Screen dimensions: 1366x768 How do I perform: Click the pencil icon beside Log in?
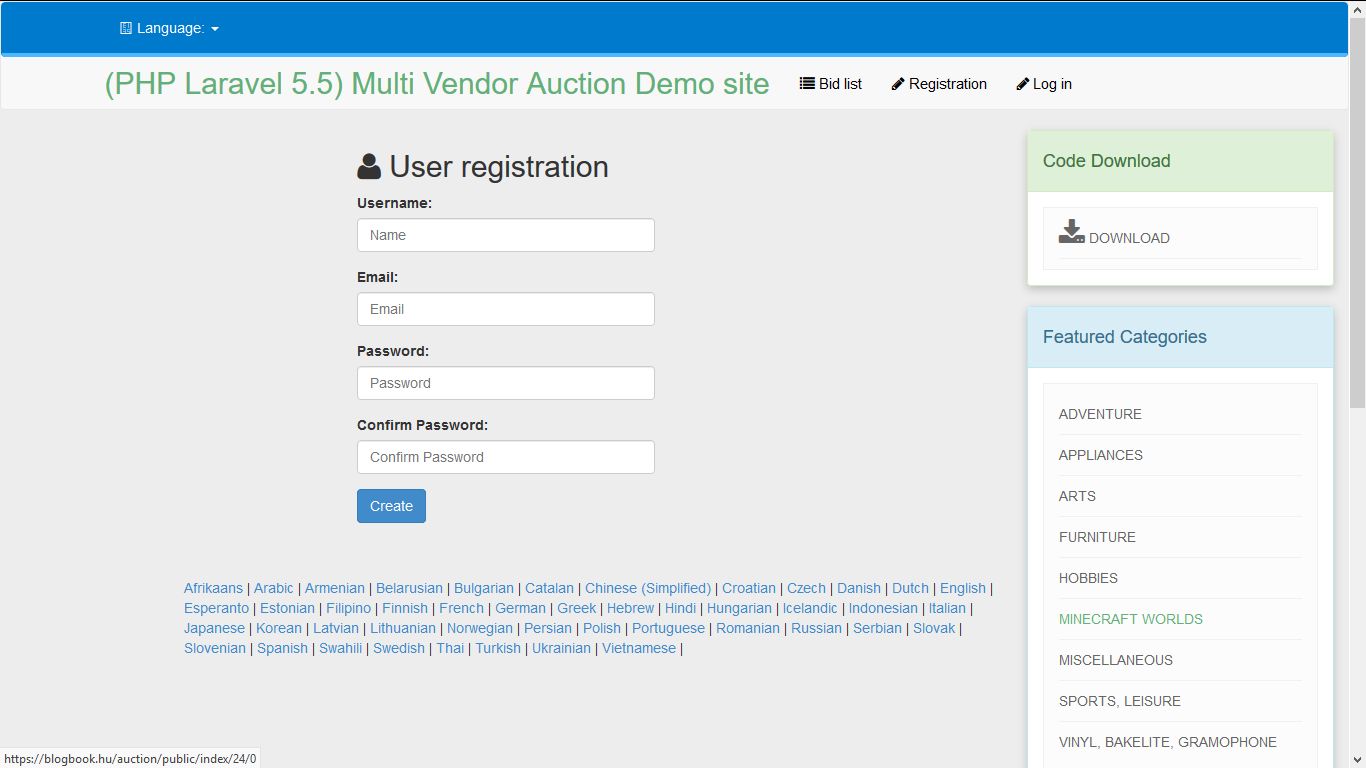coord(1022,84)
